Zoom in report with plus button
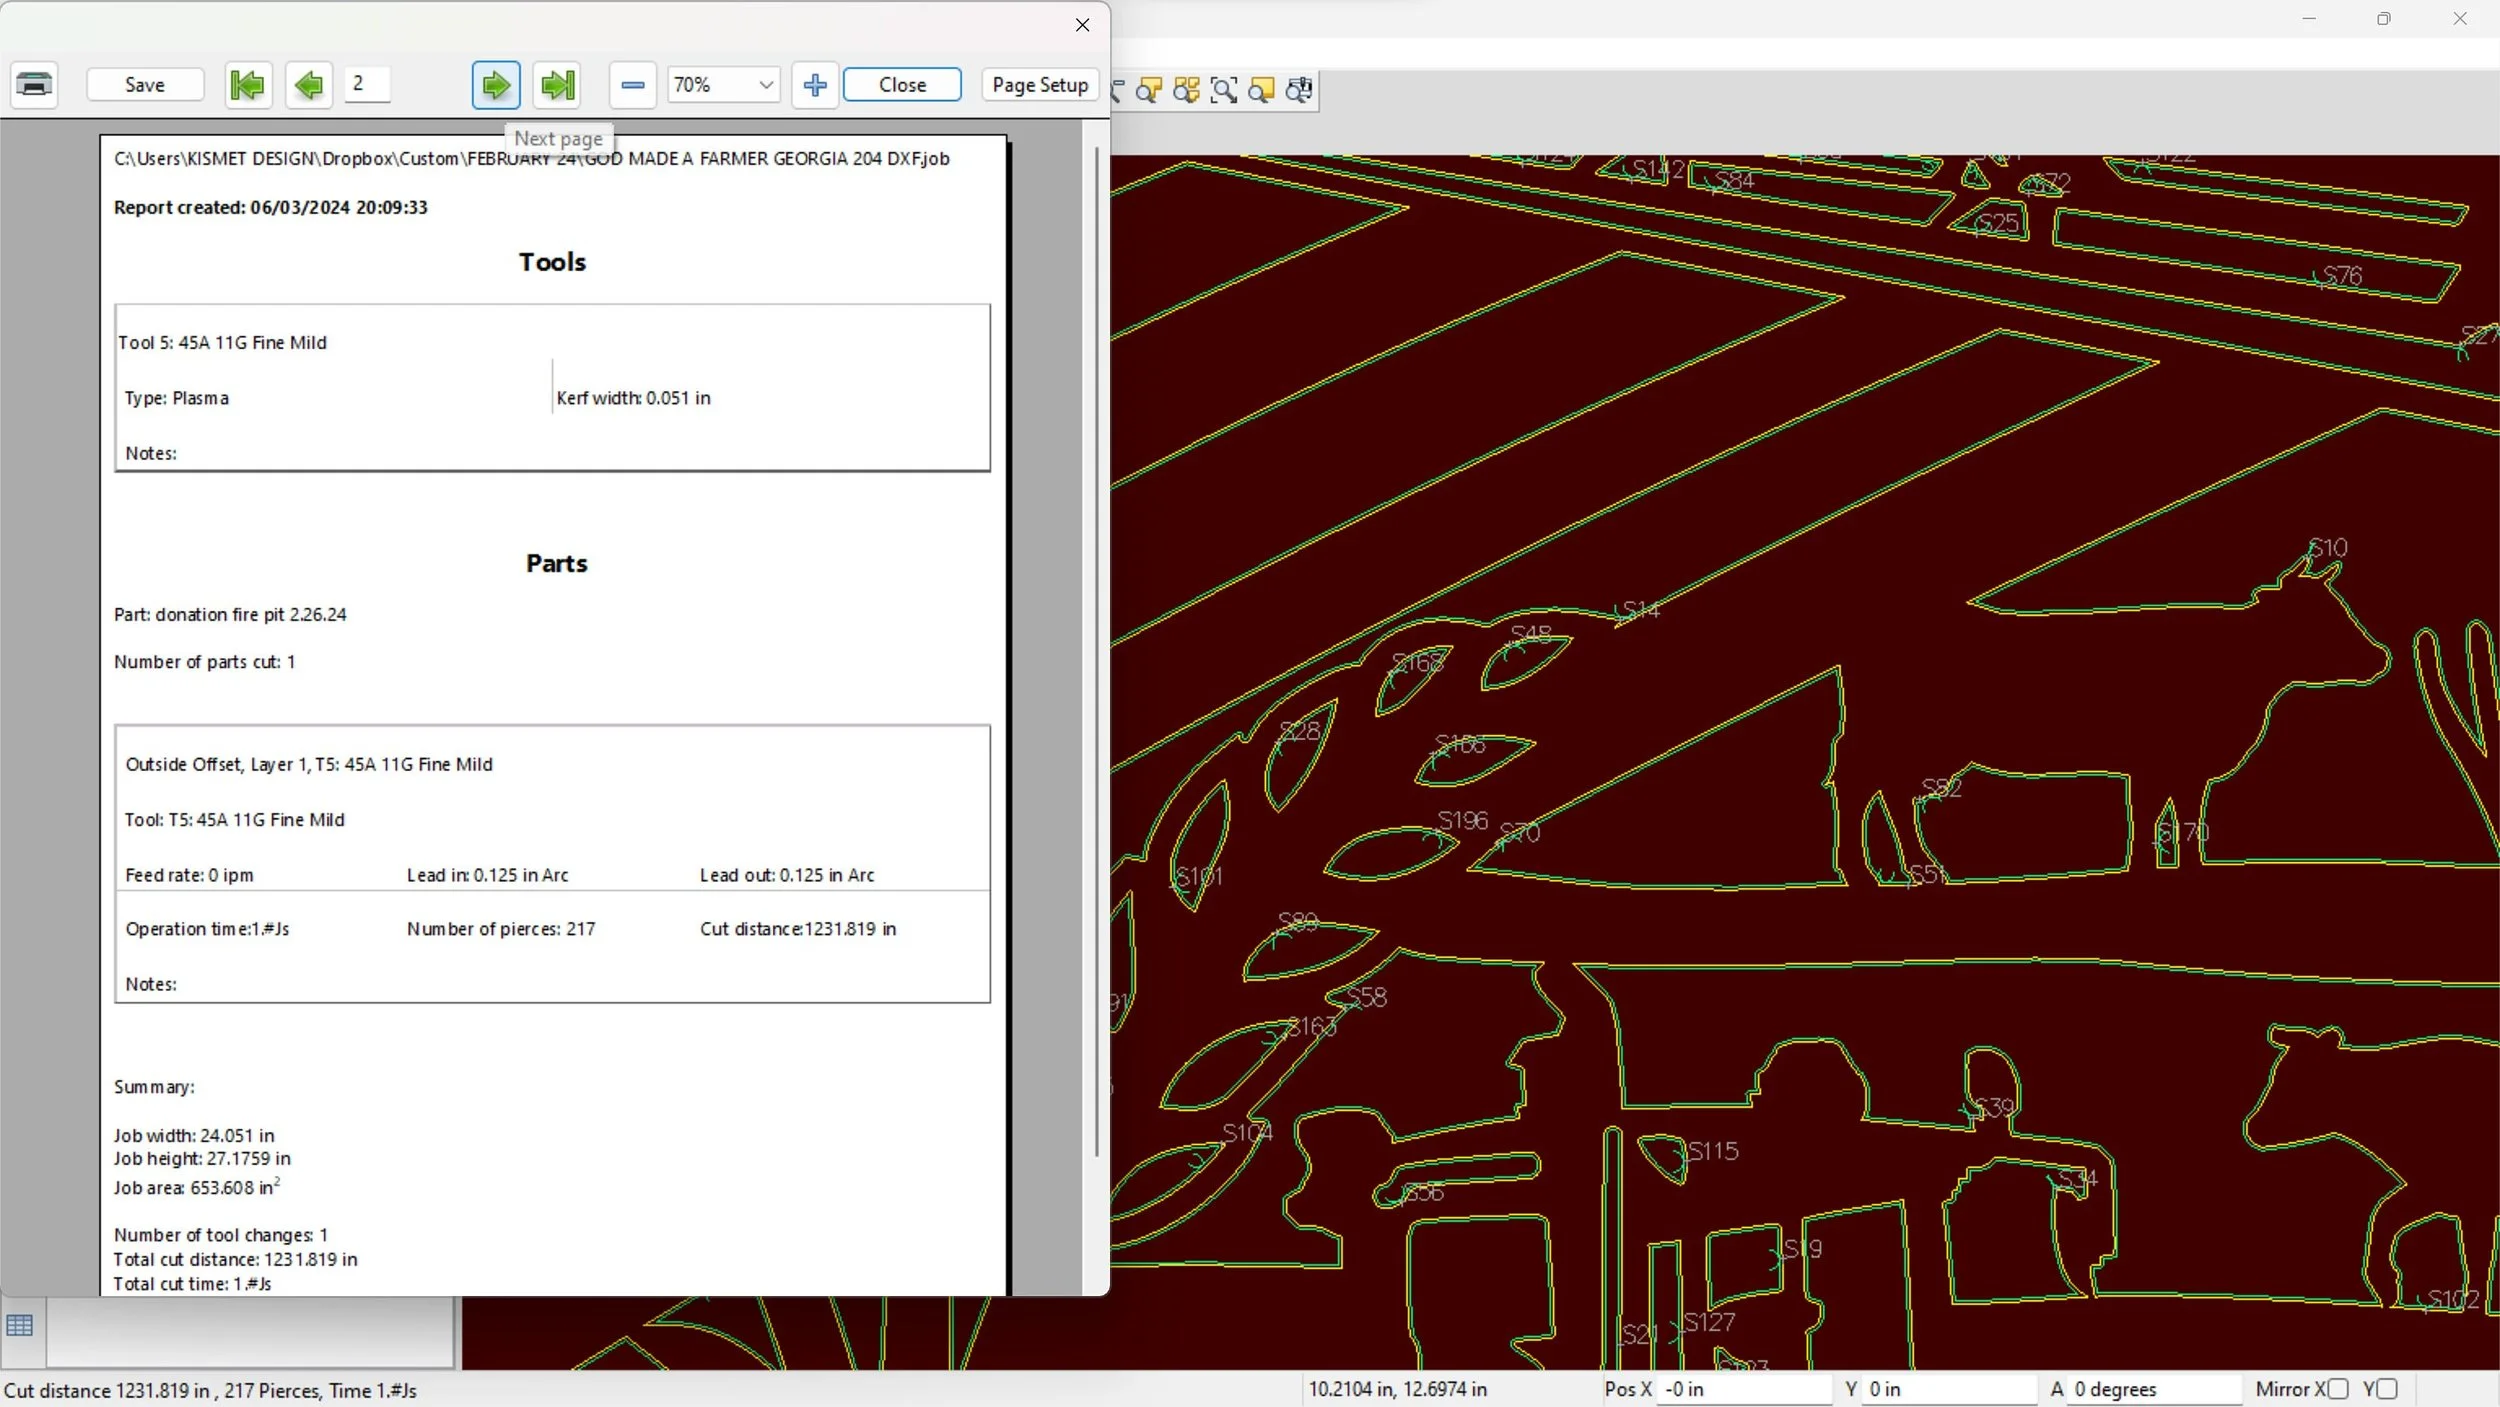2500x1407 pixels. (815, 85)
